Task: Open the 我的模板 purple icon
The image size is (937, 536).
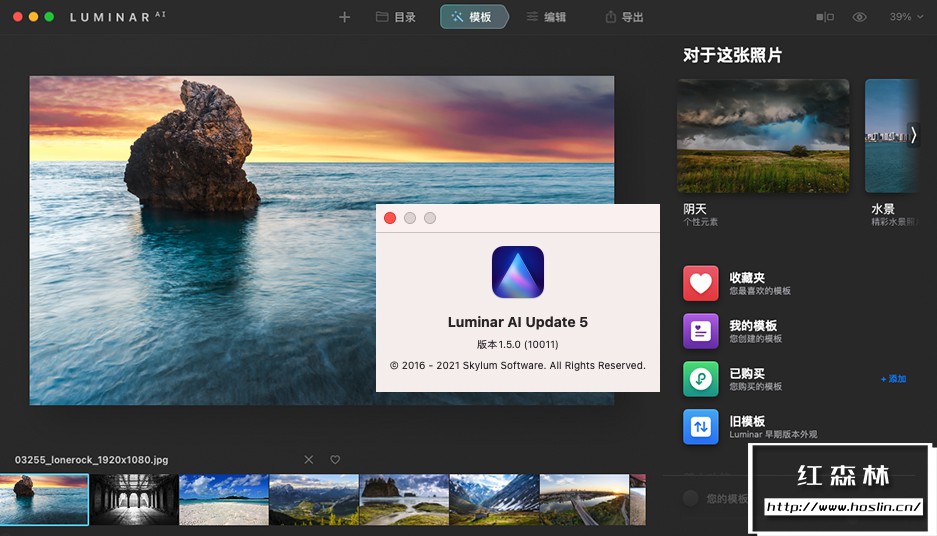Action: [701, 331]
